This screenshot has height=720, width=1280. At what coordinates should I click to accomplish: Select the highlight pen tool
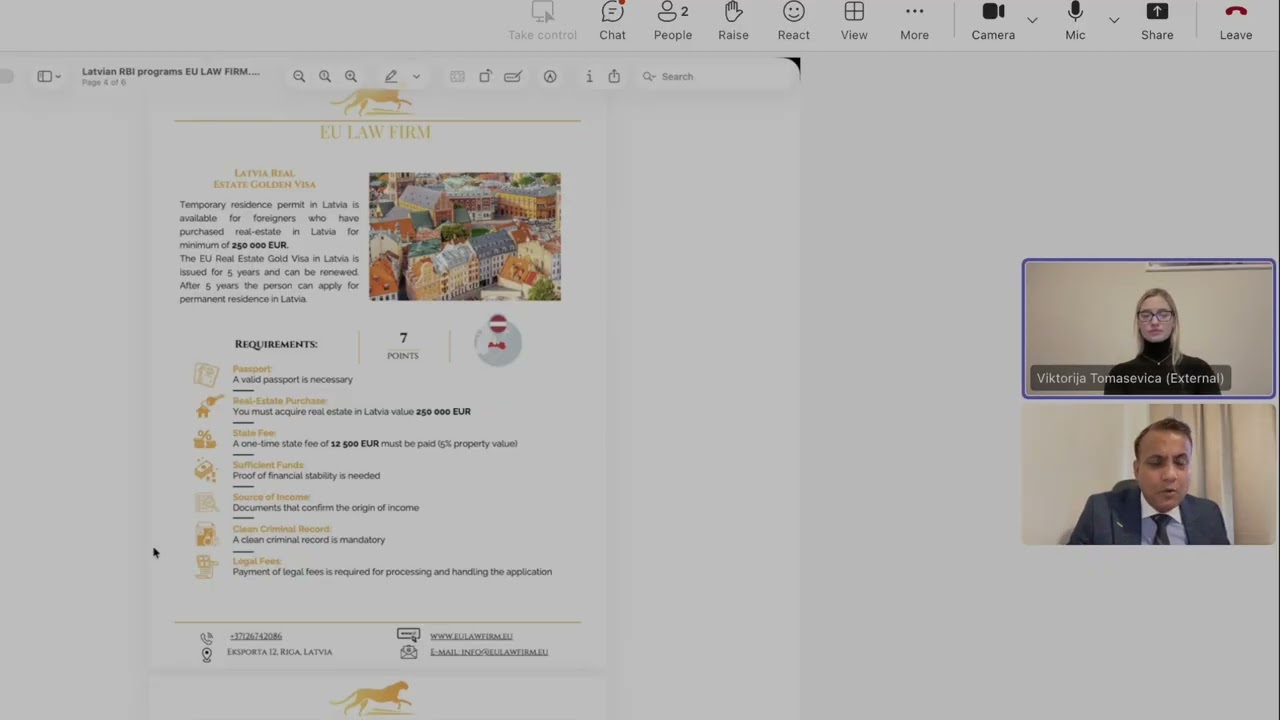(391, 76)
